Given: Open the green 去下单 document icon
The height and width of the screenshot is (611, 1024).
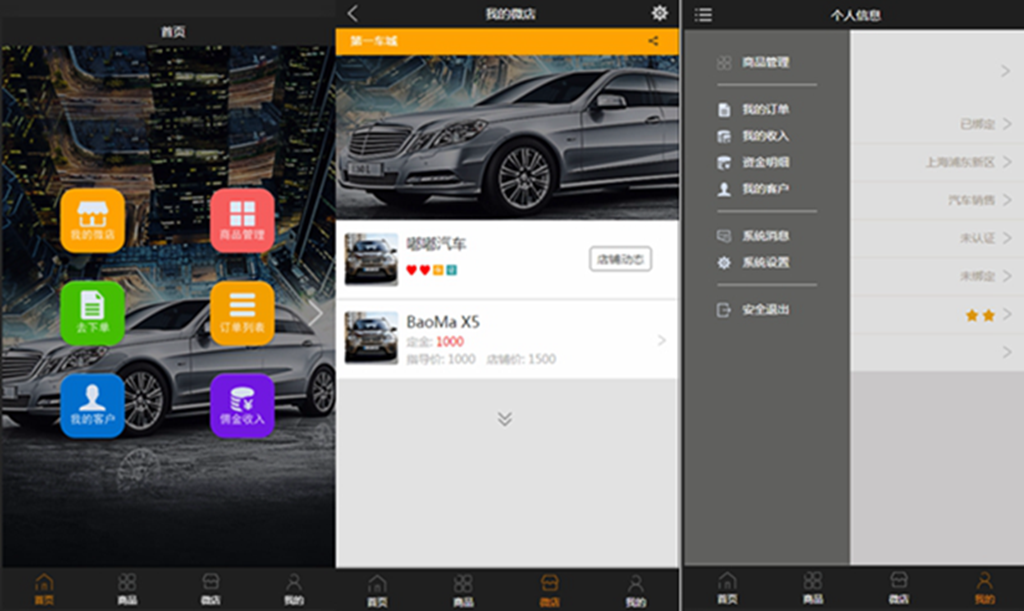Looking at the screenshot, I should [x=92, y=312].
